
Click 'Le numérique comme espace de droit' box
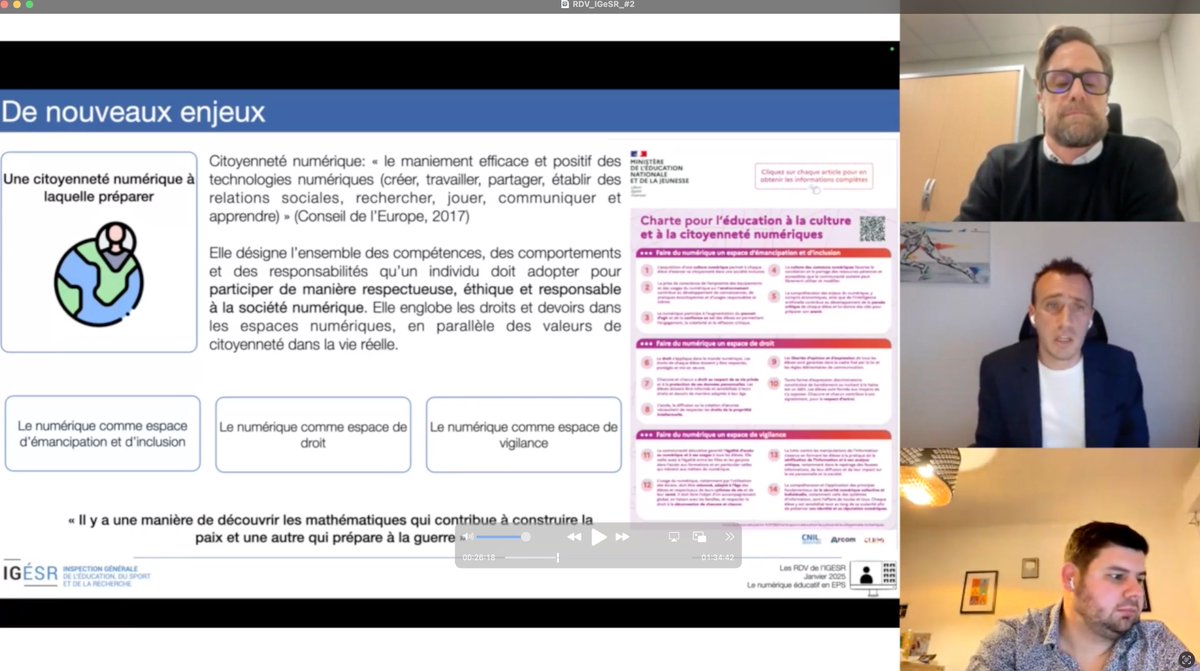click(x=313, y=434)
